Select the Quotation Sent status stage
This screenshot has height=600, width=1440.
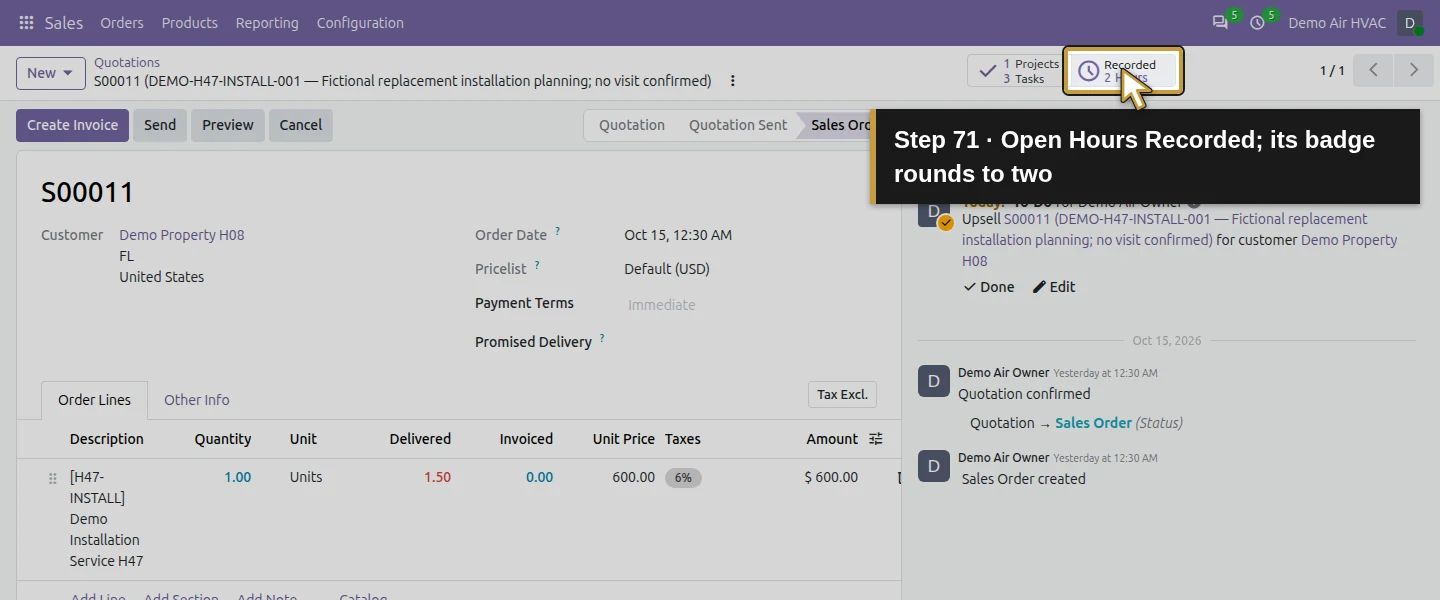point(738,125)
